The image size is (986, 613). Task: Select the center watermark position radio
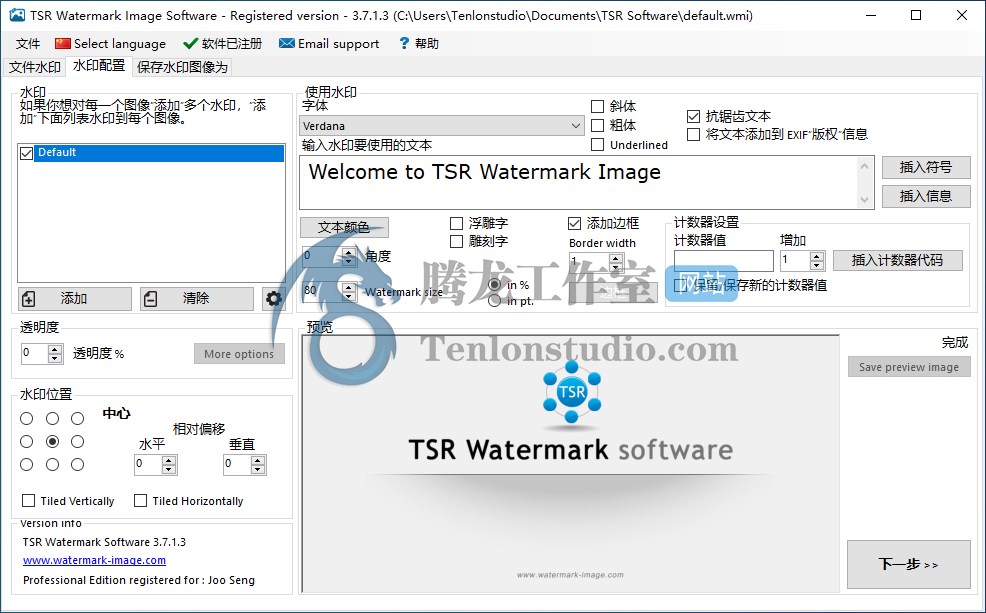[52, 441]
